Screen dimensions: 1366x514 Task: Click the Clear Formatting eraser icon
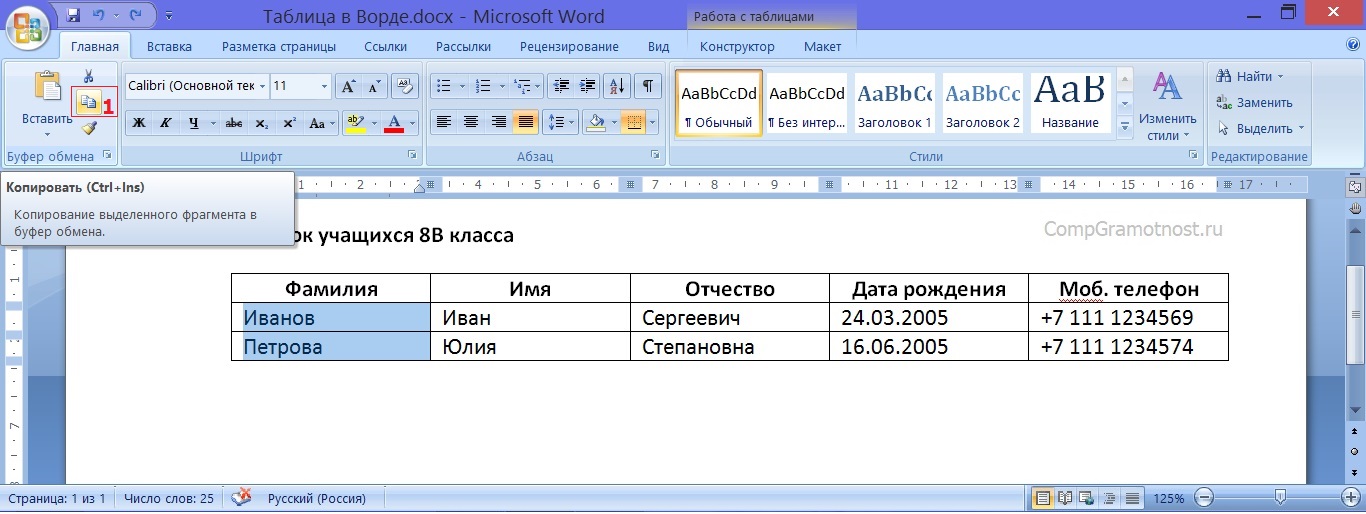pos(404,86)
